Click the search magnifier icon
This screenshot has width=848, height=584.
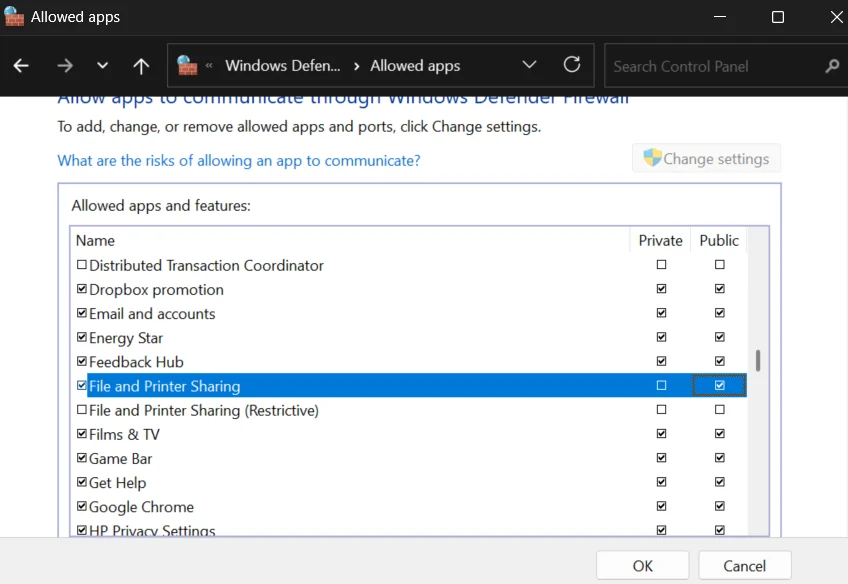pyautogui.click(x=831, y=66)
